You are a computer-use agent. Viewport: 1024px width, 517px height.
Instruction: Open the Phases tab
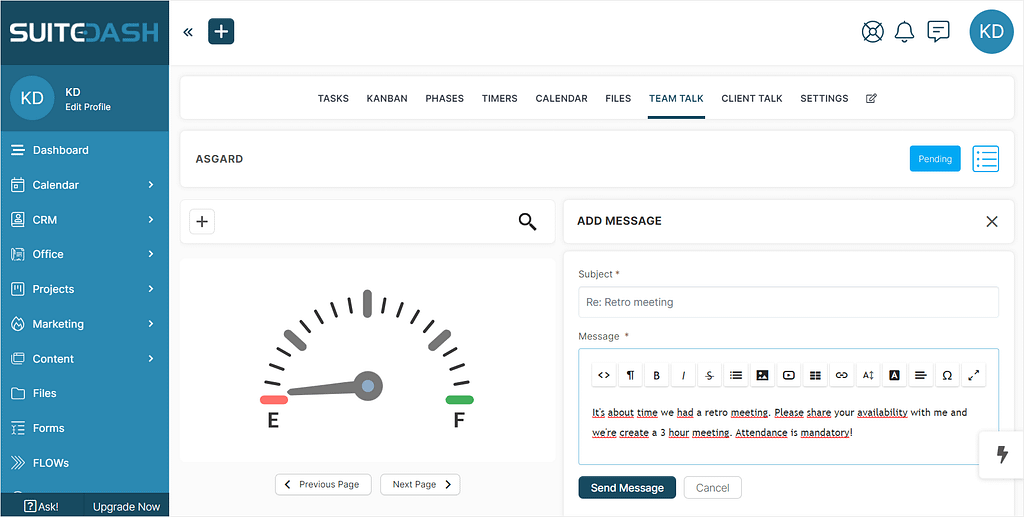click(x=445, y=99)
